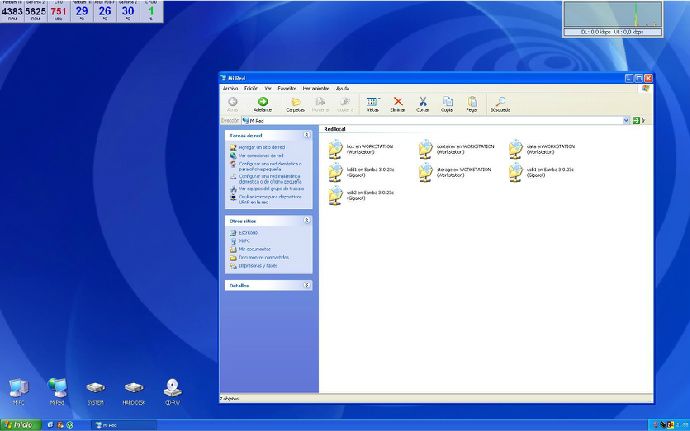
Task: Open the Favoritos menu
Action: pyautogui.click(x=287, y=88)
